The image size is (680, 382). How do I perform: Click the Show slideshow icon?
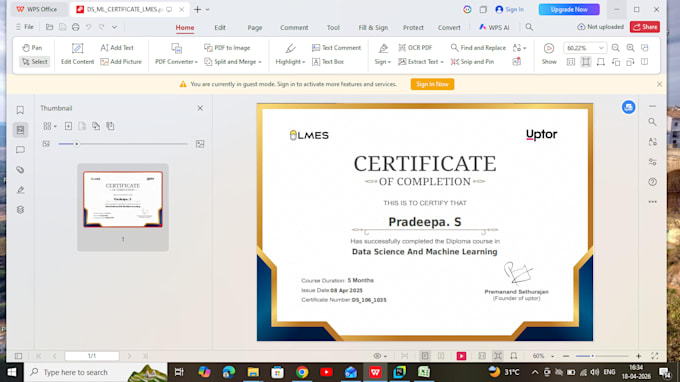click(549, 48)
